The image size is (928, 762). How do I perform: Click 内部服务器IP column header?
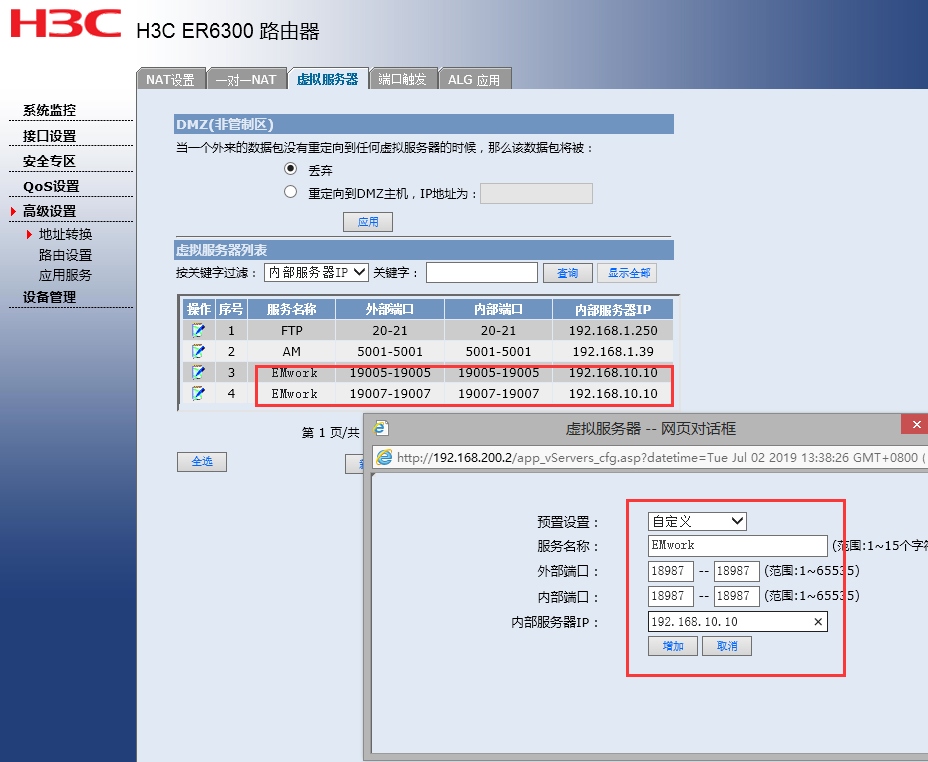point(613,309)
